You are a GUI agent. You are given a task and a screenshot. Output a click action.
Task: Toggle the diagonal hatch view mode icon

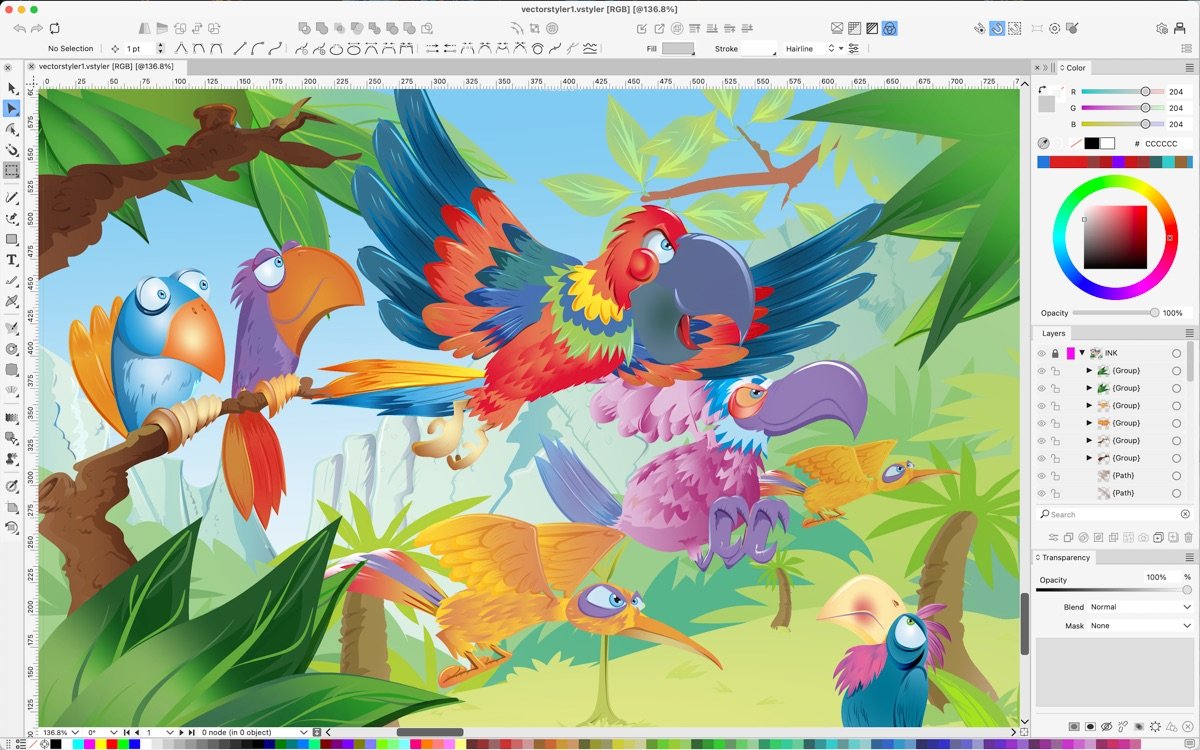pyautogui.click(x=872, y=29)
